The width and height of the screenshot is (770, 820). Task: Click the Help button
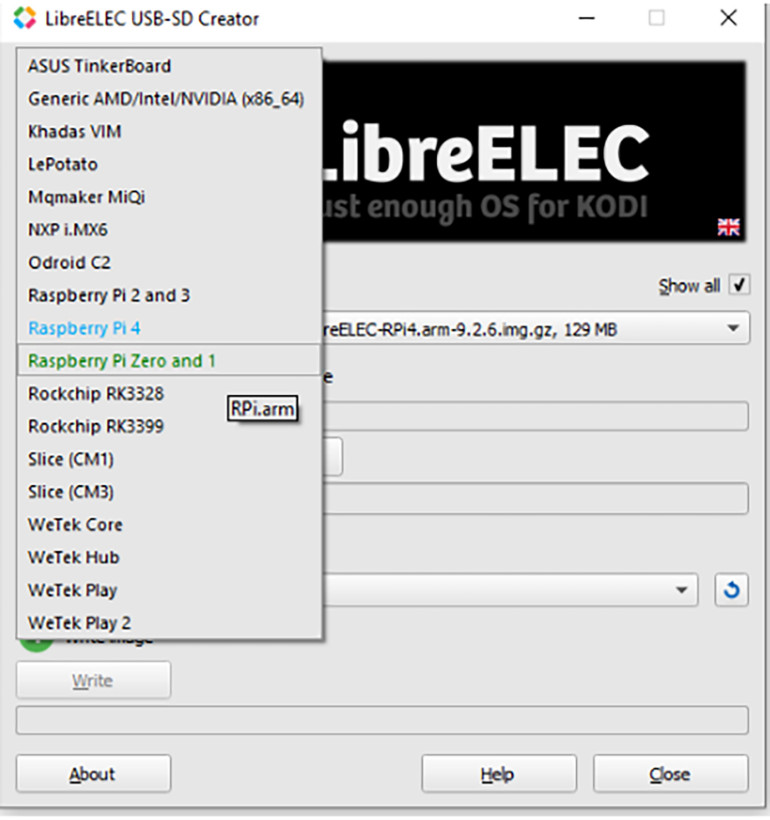coord(499,773)
